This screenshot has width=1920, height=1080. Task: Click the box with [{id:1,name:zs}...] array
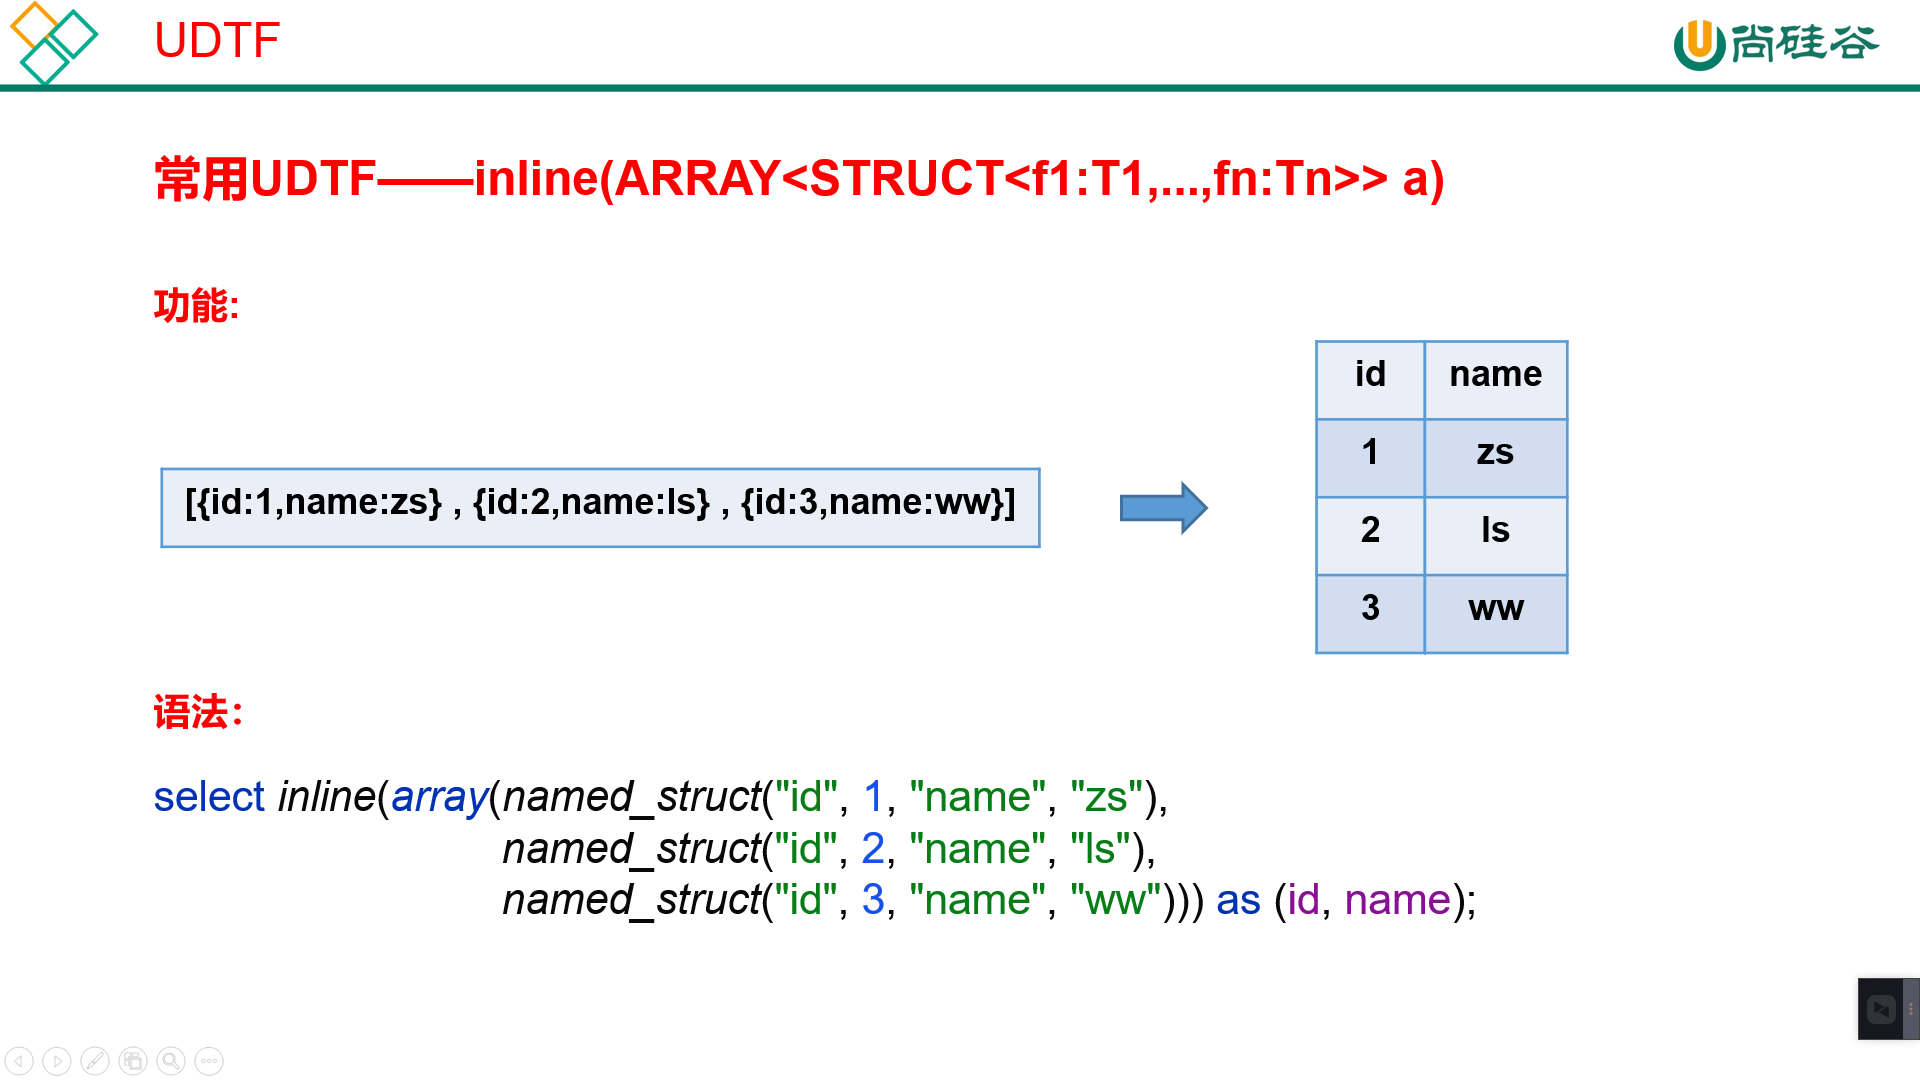point(600,508)
